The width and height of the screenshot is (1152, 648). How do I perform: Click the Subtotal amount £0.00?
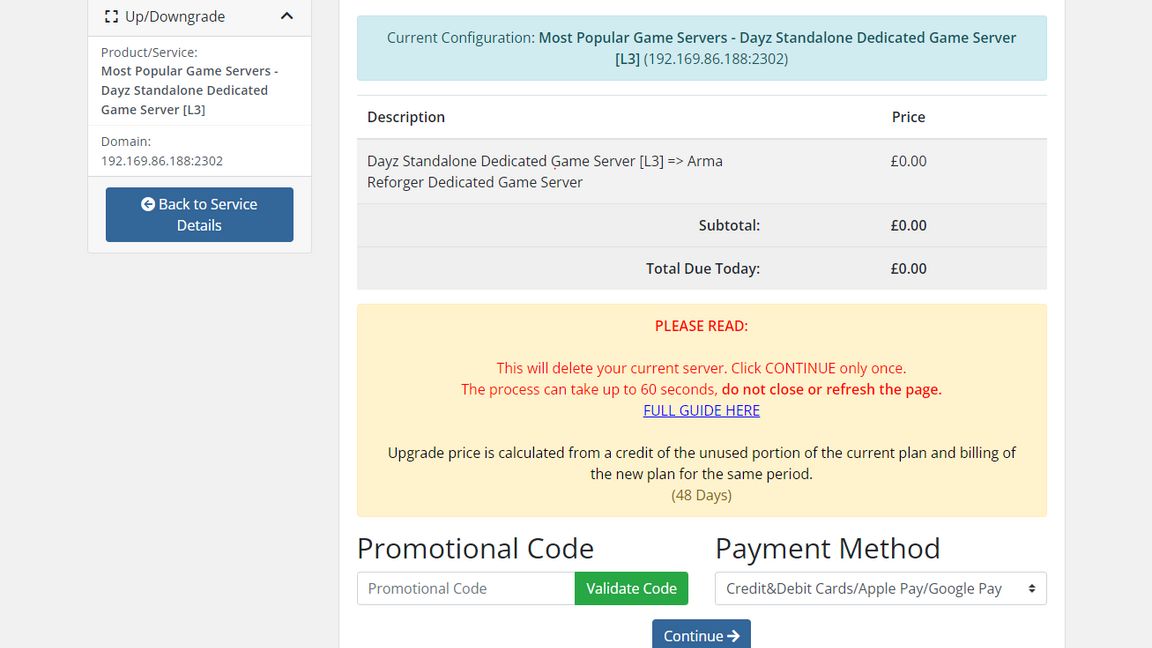pos(908,225)
